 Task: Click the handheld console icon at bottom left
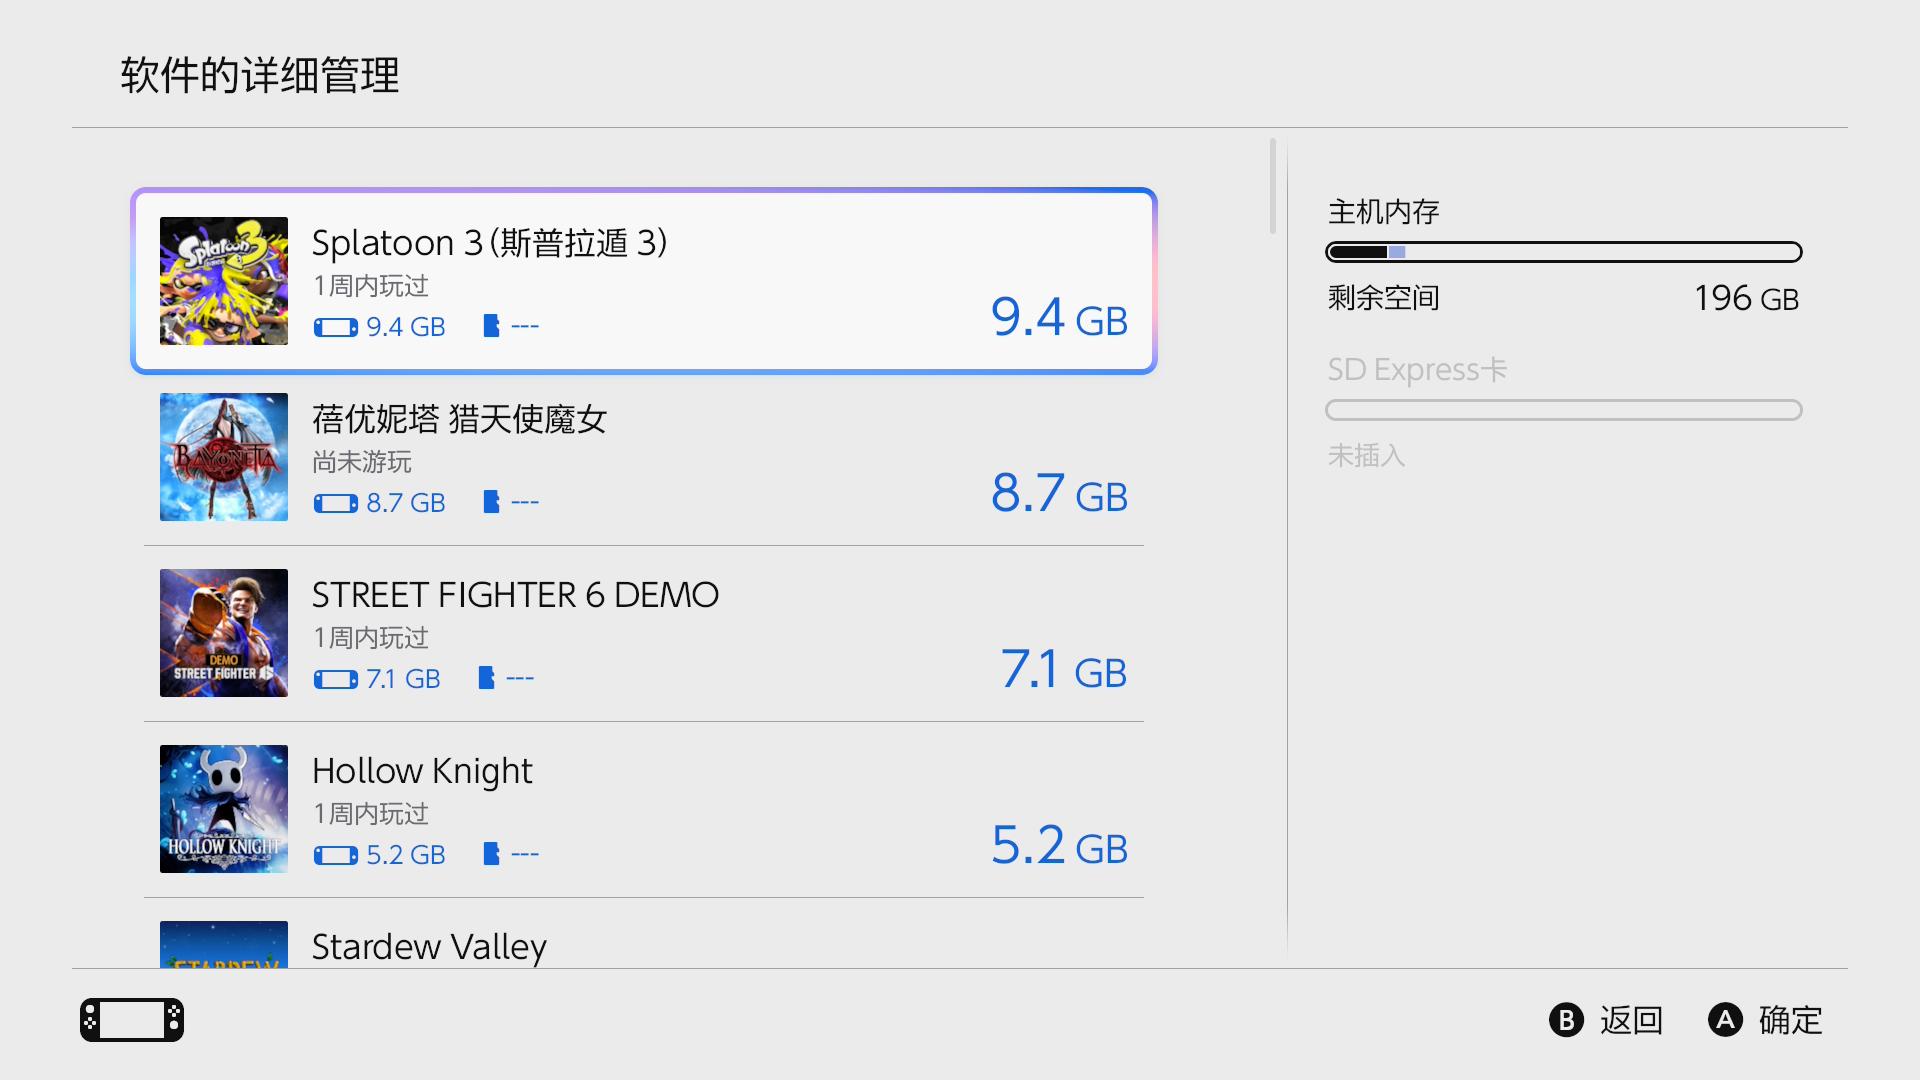tap(132, 1020)
